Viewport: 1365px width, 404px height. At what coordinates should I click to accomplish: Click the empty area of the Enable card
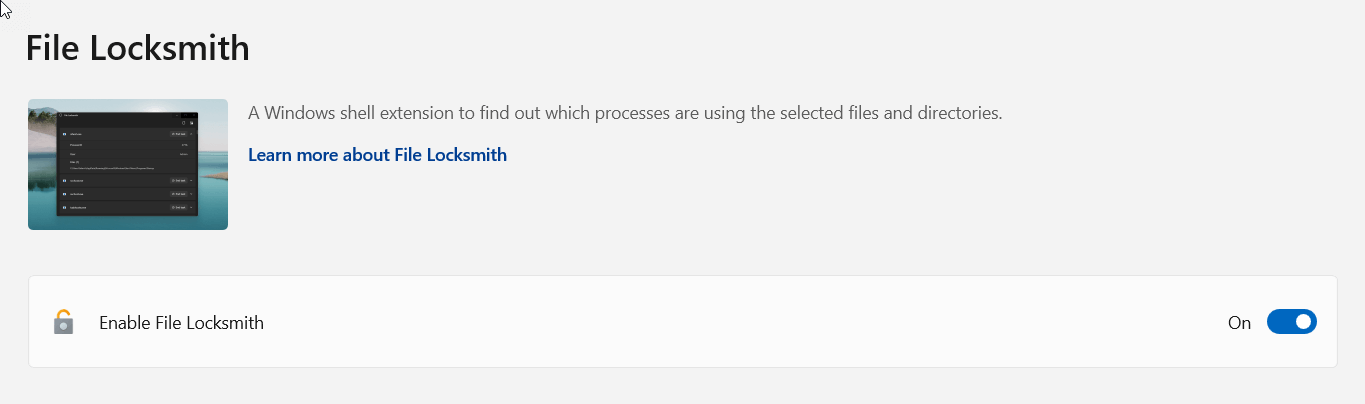[x=740, y=322]
